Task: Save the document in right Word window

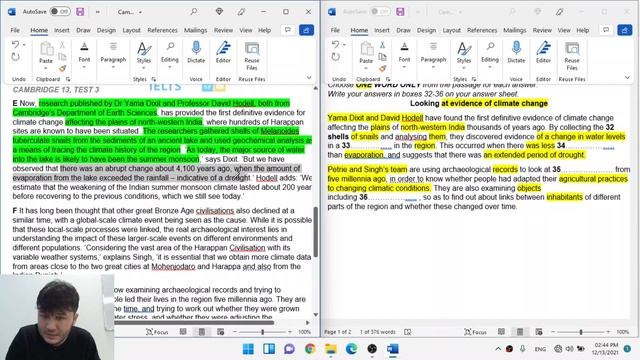Action: point(400,11)
